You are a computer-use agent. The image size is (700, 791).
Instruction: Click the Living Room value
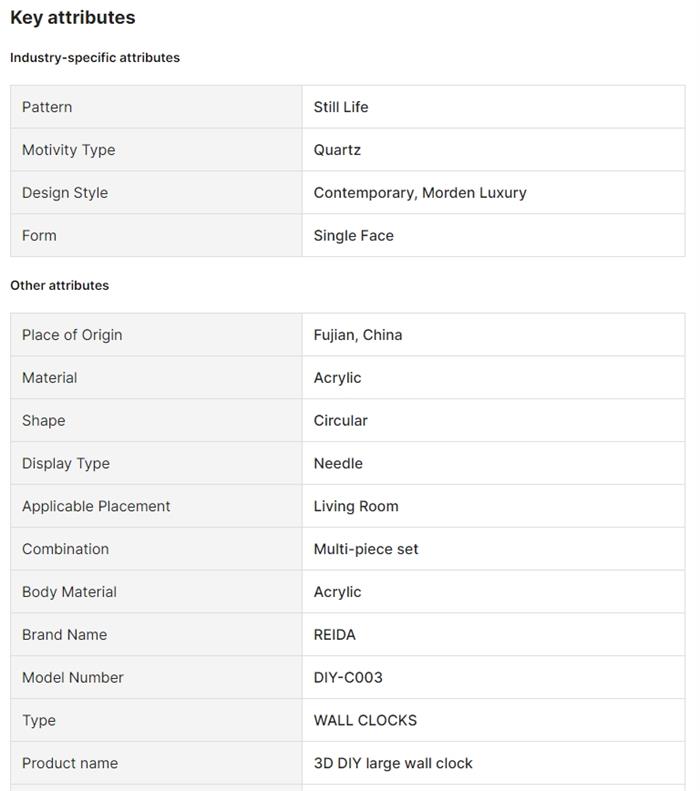click(x=356, y=507)
